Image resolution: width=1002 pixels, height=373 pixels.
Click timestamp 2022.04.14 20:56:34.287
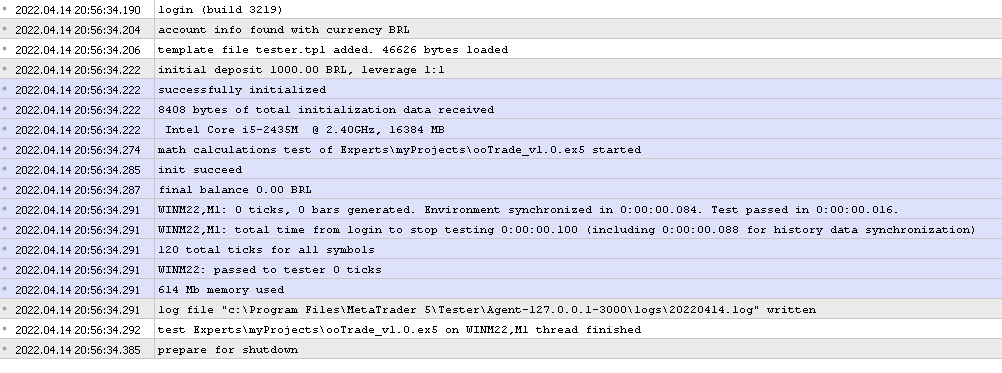click(78, 190)
